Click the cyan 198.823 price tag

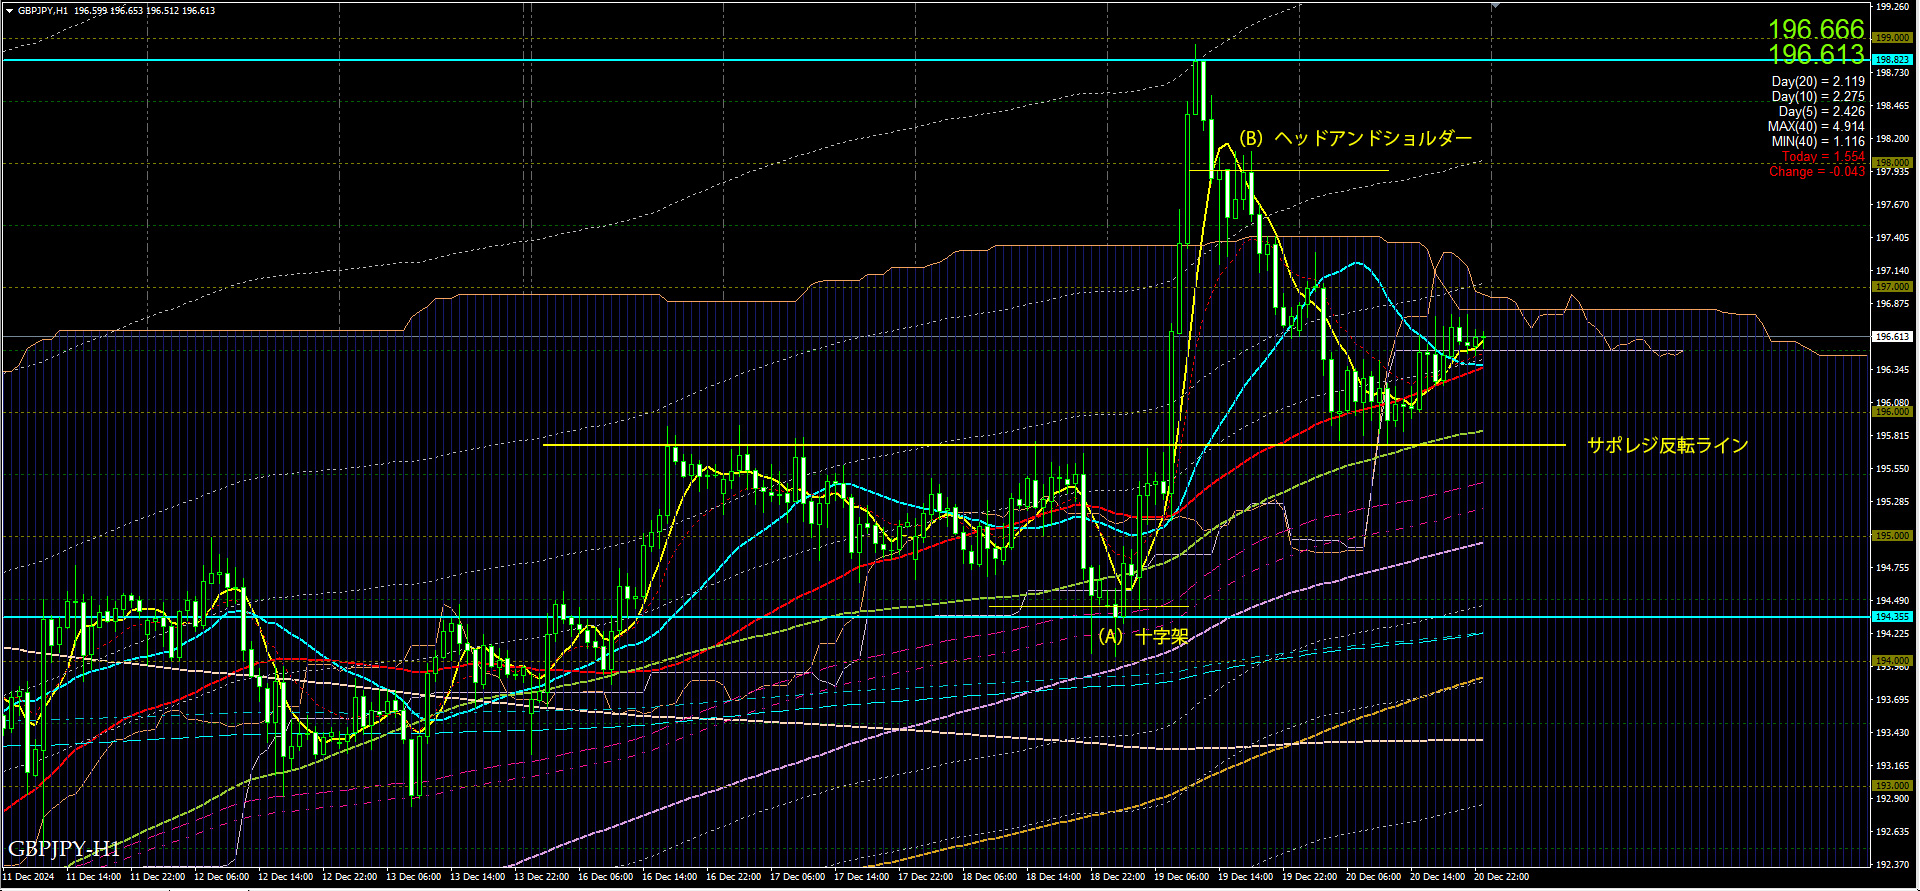pyautogui.click(x=1892, y=60)
